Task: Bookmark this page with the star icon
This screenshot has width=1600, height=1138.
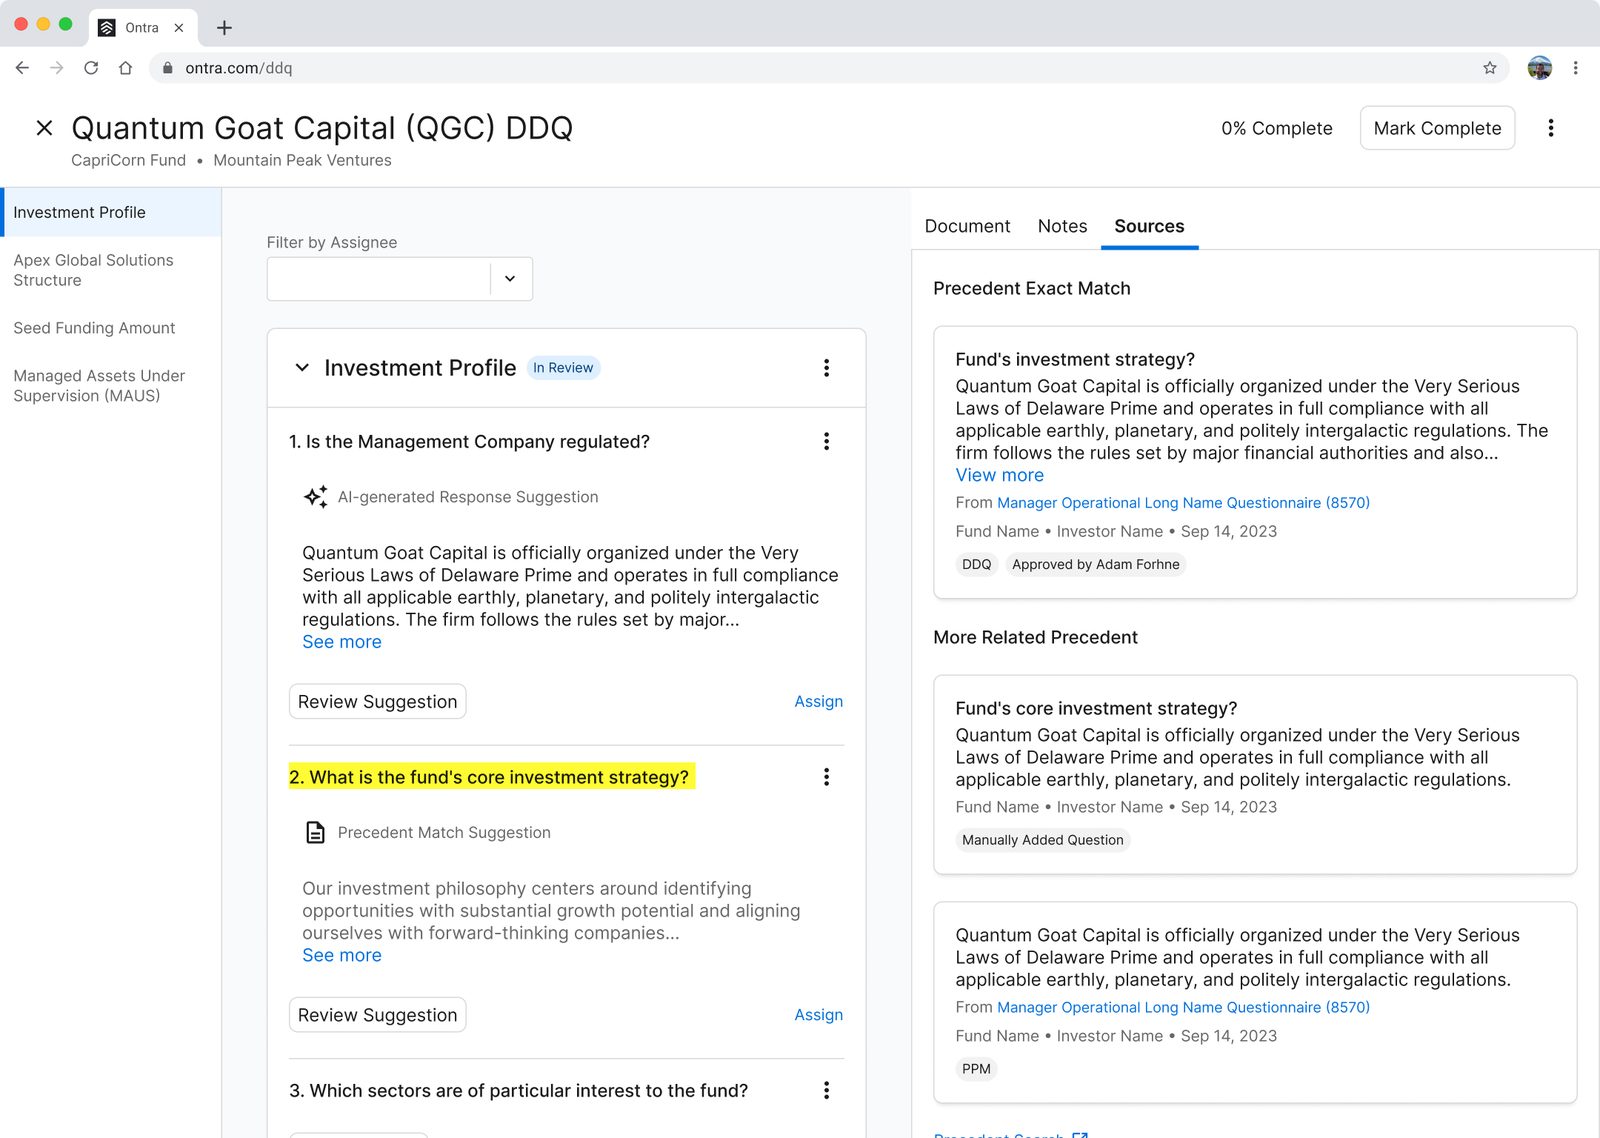Action: point(1490,68)
